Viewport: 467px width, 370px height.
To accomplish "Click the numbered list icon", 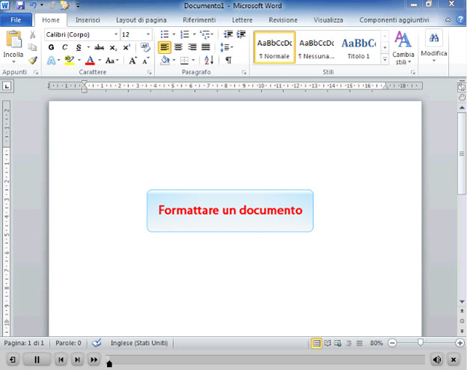I will 184,34.
